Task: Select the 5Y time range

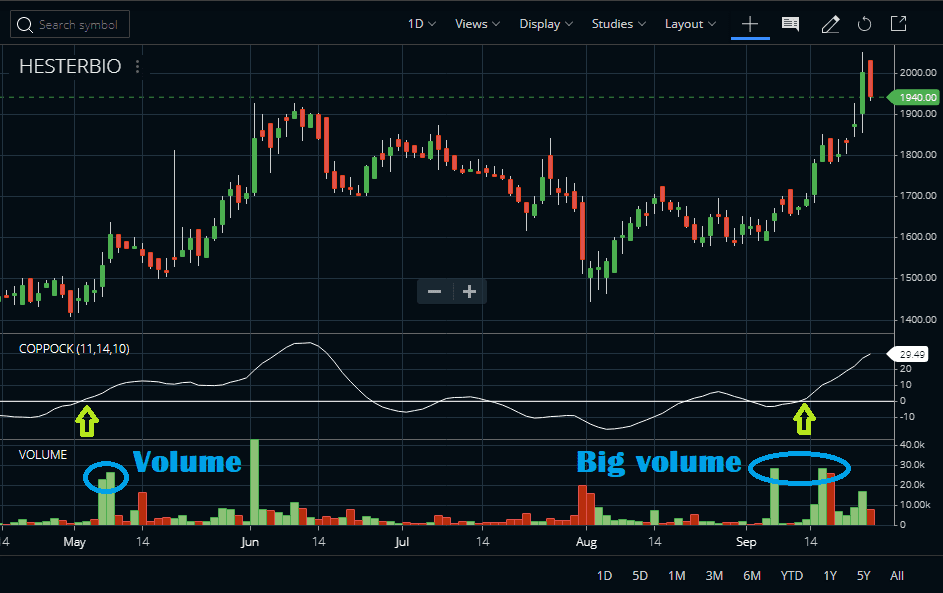Action: tap(864, 576)
